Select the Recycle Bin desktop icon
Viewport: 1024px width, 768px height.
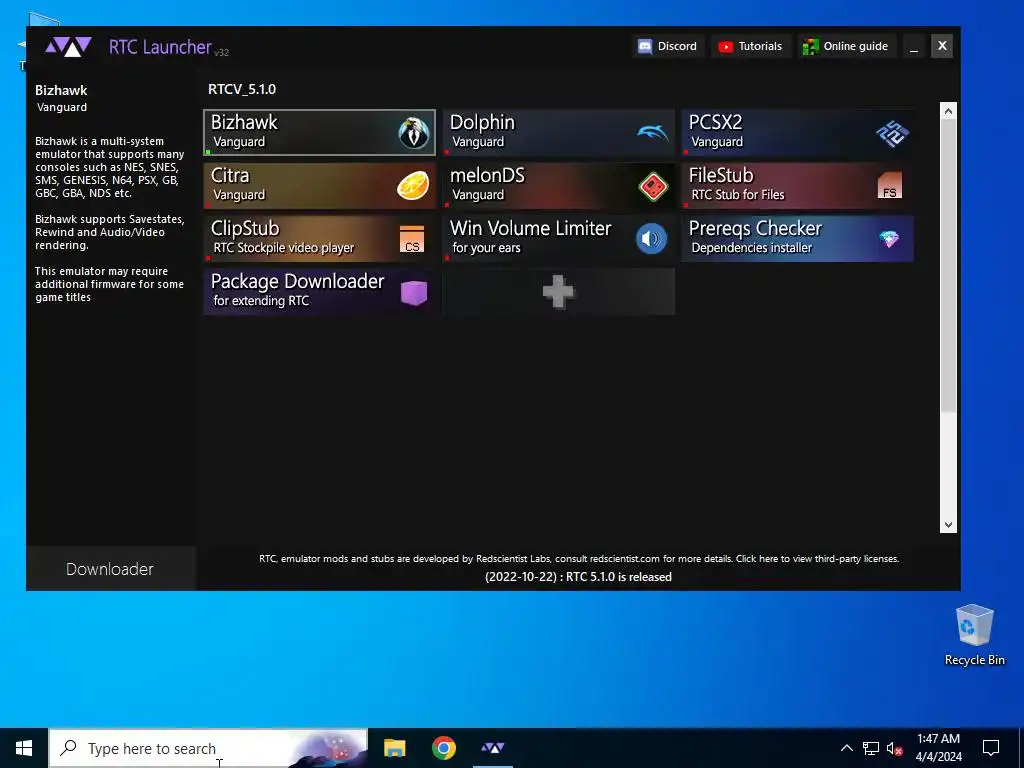pos(974,635)
